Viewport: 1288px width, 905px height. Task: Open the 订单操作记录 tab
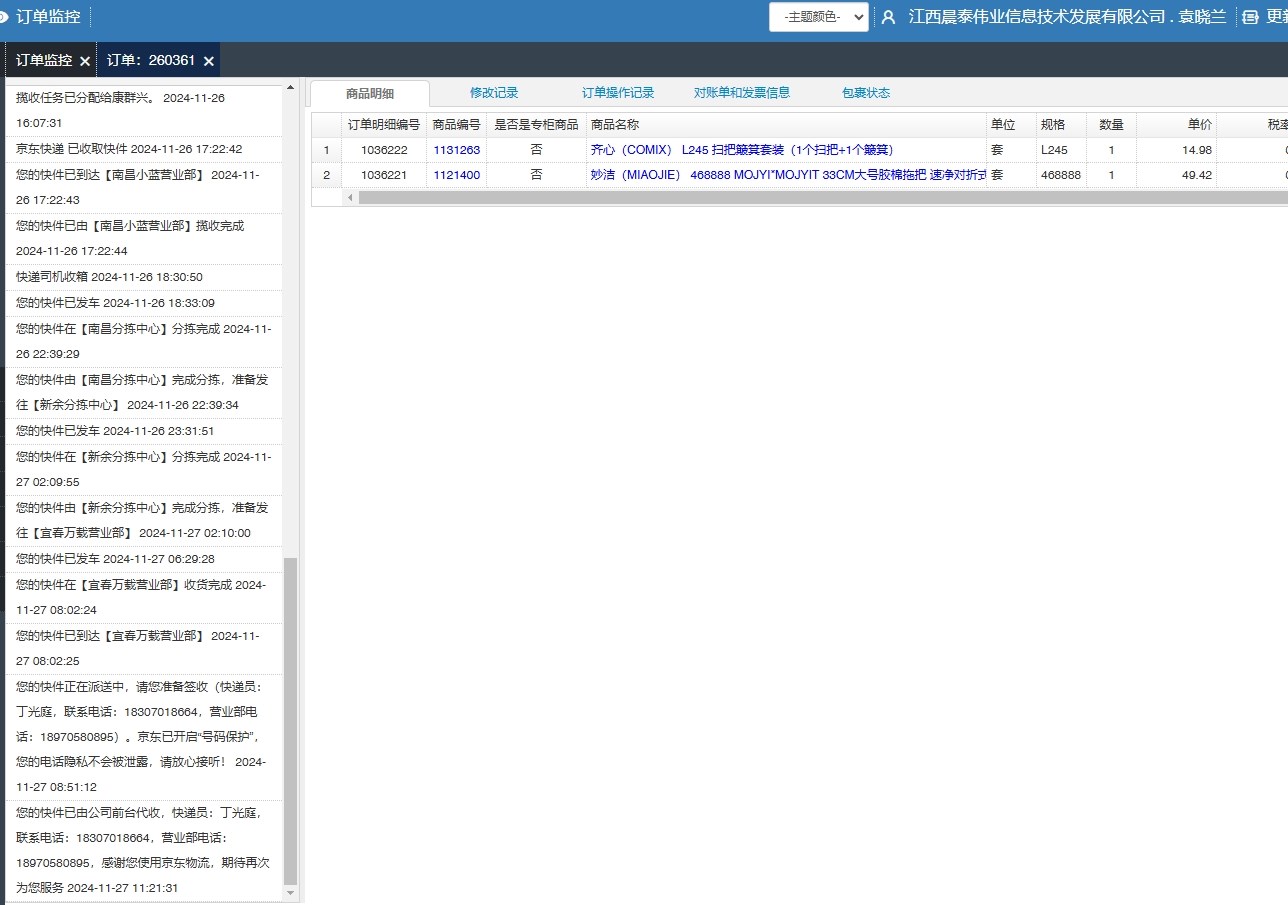pos(618,93)
